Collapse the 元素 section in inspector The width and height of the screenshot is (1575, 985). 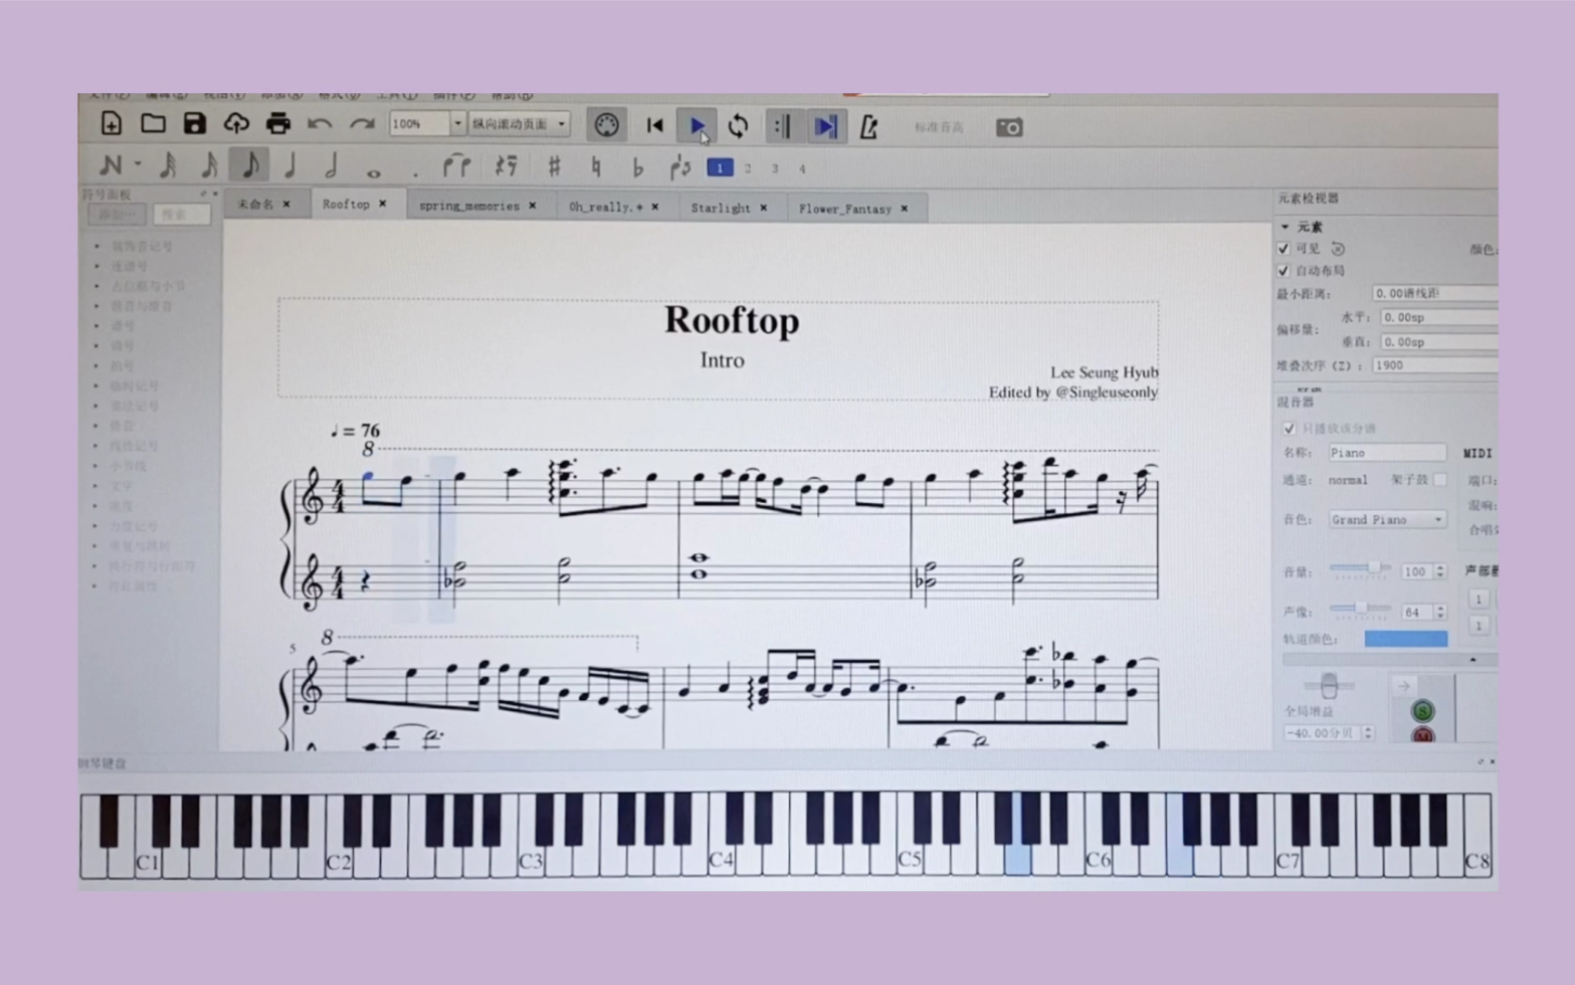pos(1285,227)
